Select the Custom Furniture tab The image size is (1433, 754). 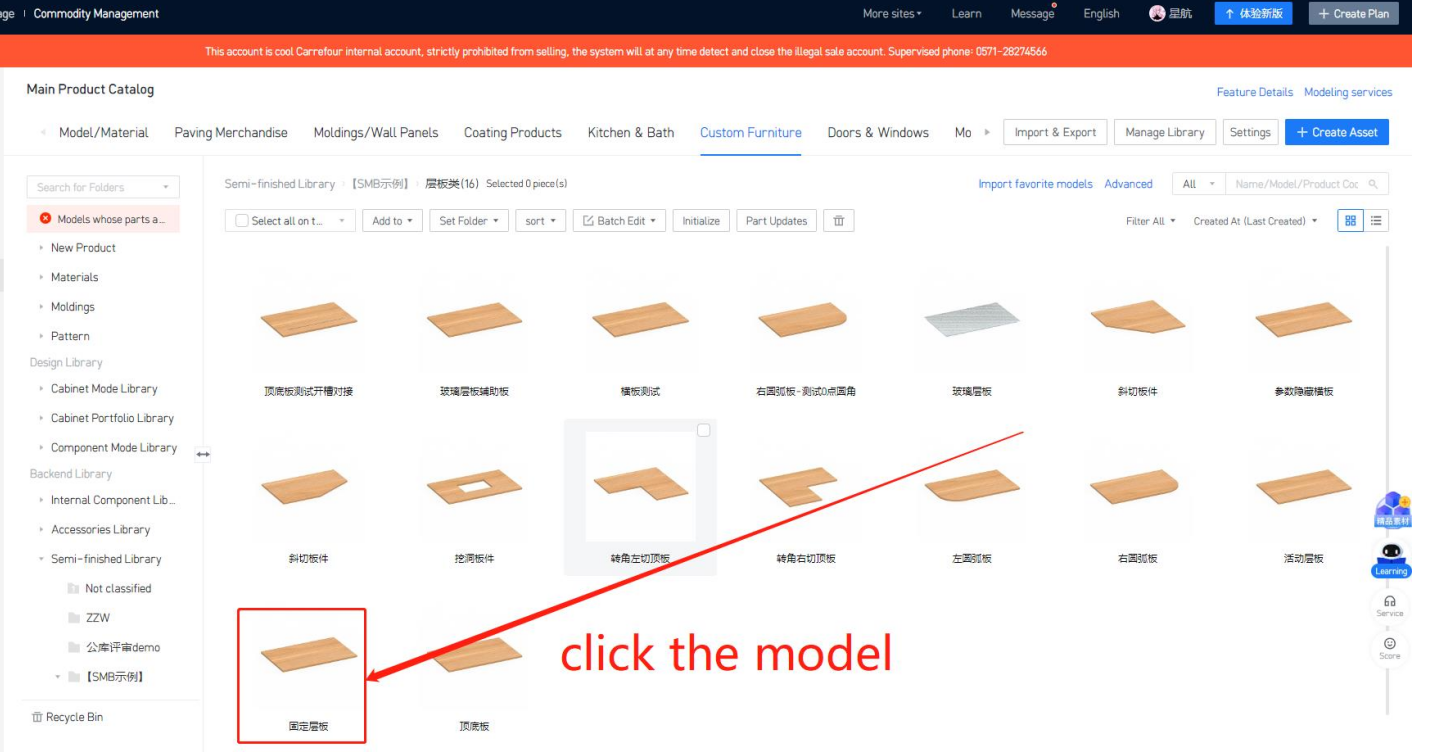tap(751, 132)
